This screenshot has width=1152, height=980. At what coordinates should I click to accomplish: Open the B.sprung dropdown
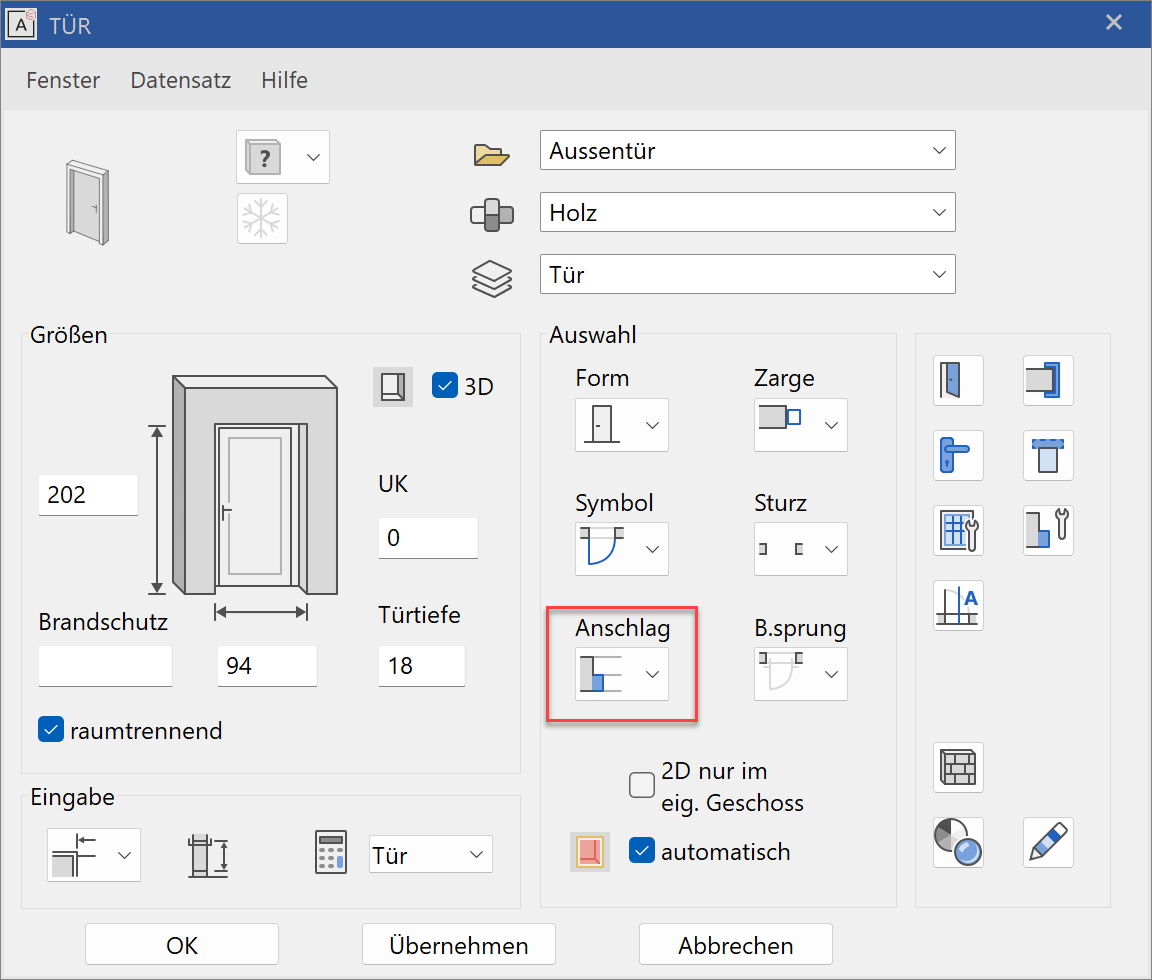(800, 674)
